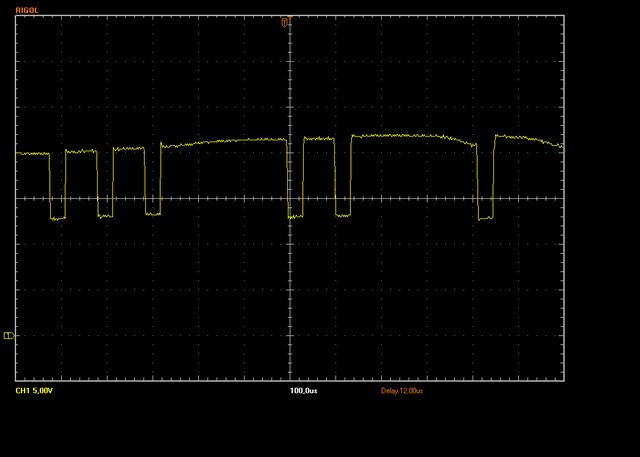Viewport: 640px width, 457px height.
Task: Click the channel 1 ground level marker
Action: pos(9,336)
